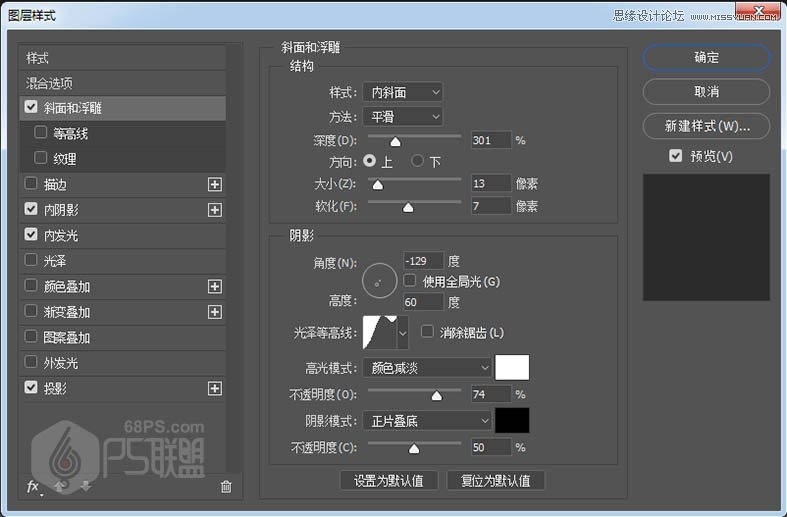Click the 新建样式(W)... button
Screen dimensions: 787x517
click(706, 126)
